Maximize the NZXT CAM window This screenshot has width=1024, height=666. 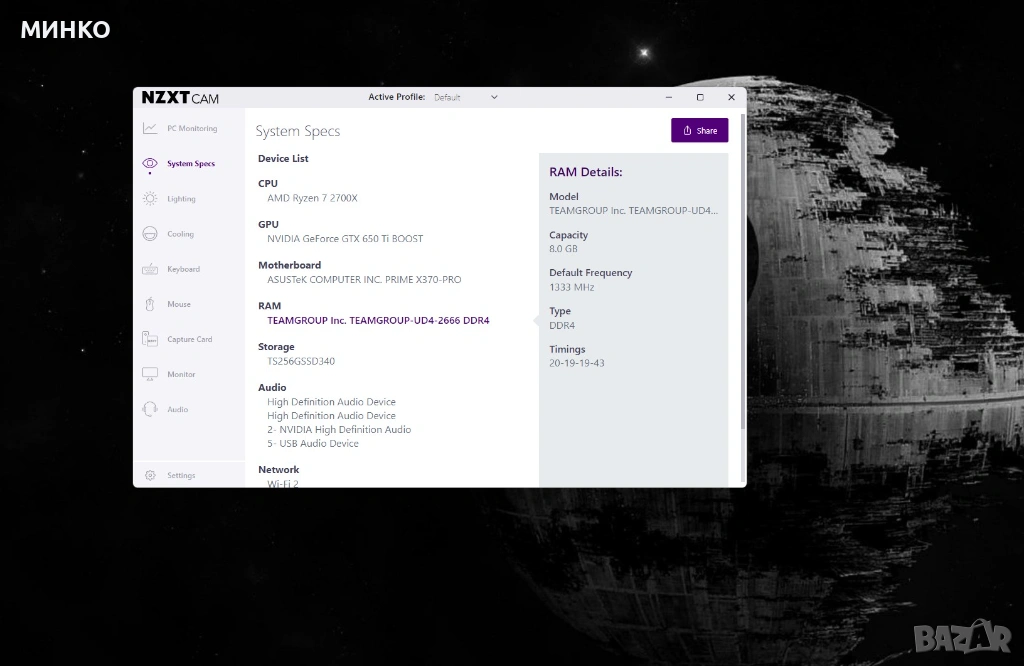point(700,97)
